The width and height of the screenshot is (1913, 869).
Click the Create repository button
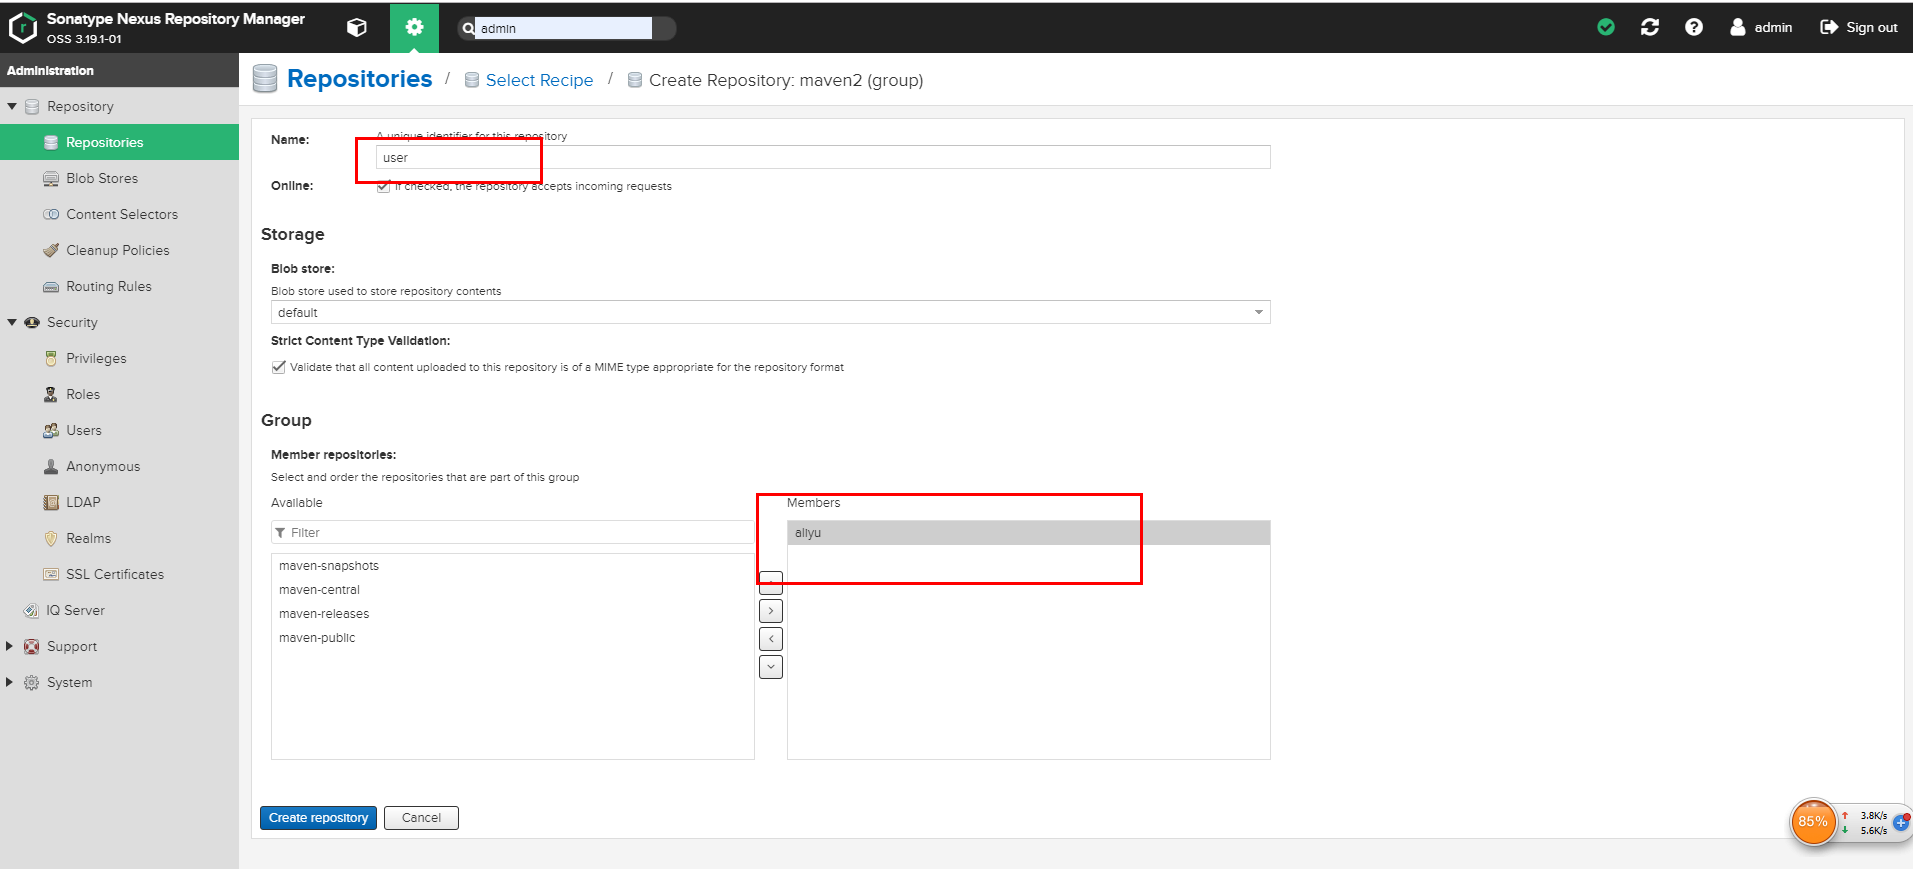[x=318, y=818]
